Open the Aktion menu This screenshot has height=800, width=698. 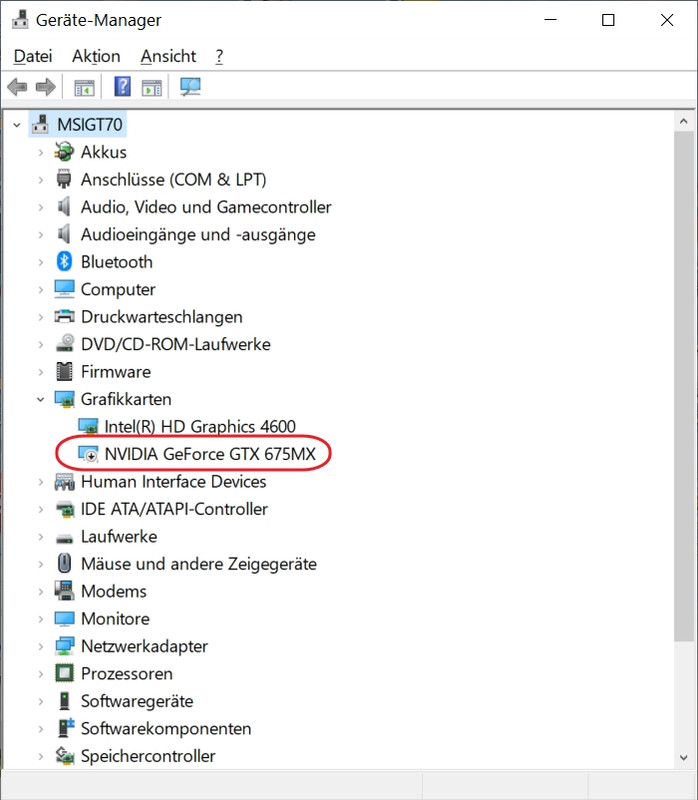click(96, 56)
